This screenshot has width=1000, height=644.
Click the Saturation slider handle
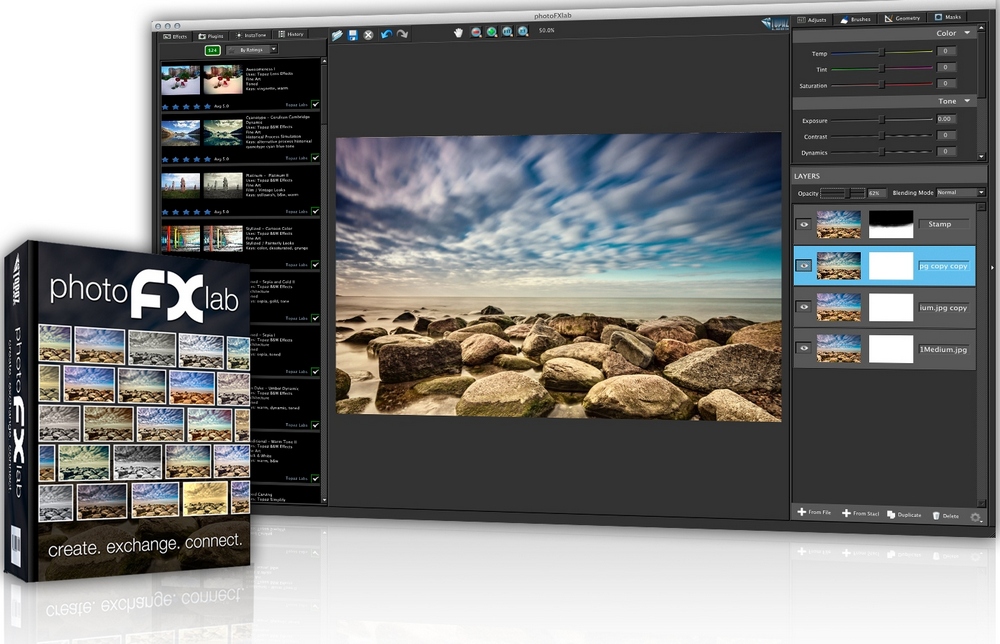pyautogui.click(x=882, y=84)
